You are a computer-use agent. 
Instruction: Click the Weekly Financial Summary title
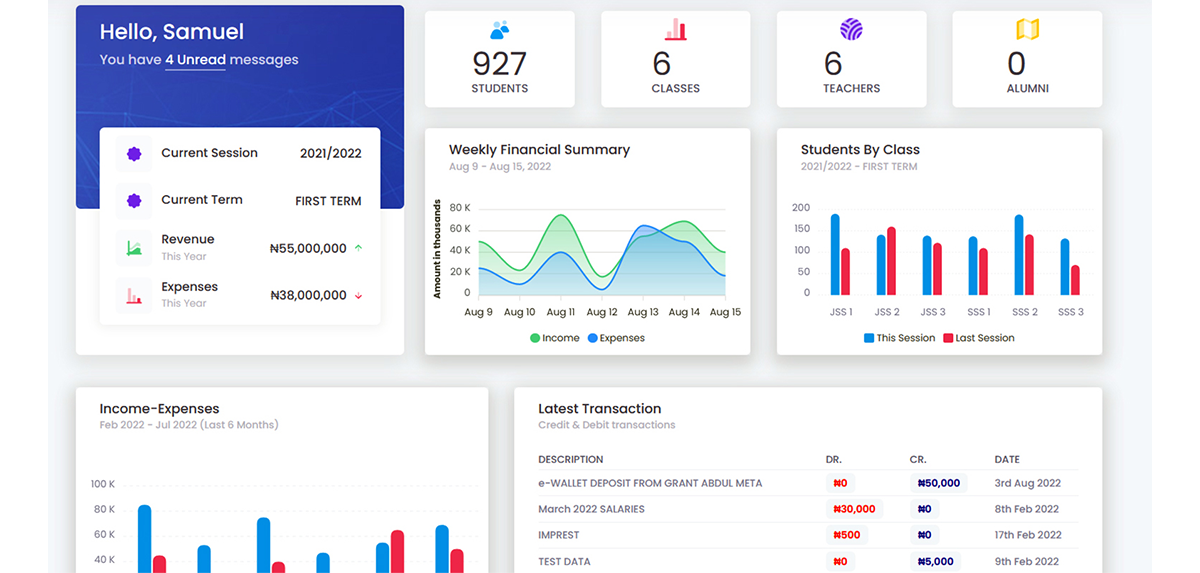539,150
